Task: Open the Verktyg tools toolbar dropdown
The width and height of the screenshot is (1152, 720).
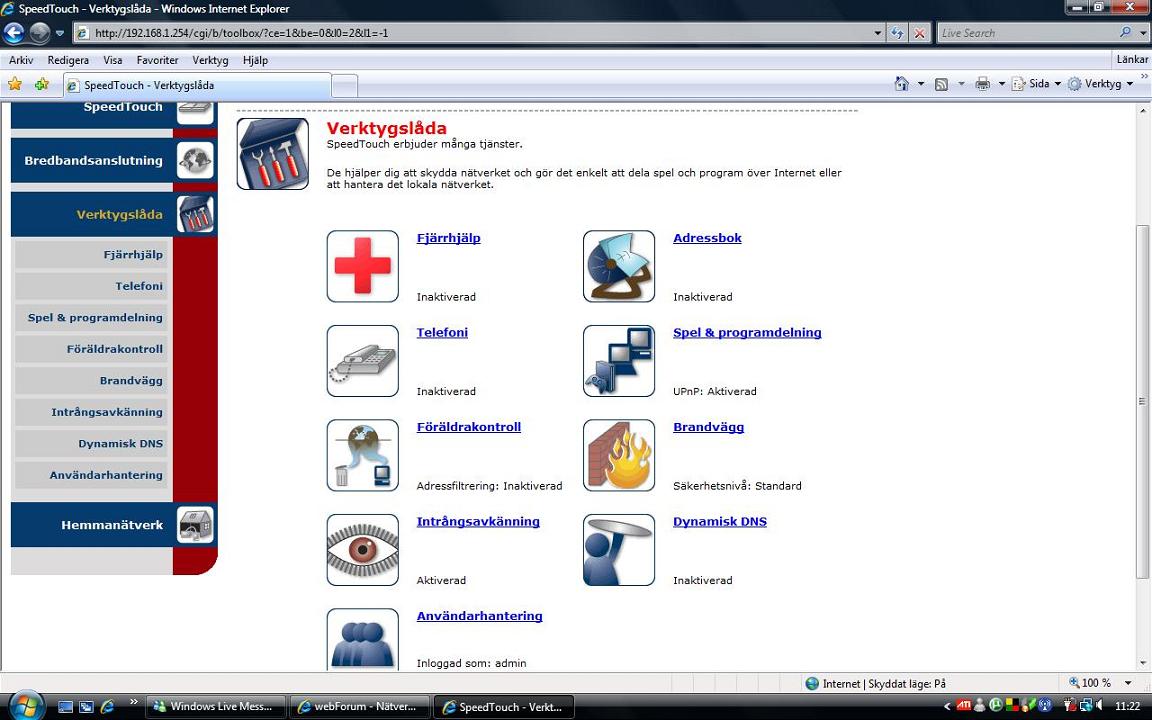Action: click(1100, 84)
